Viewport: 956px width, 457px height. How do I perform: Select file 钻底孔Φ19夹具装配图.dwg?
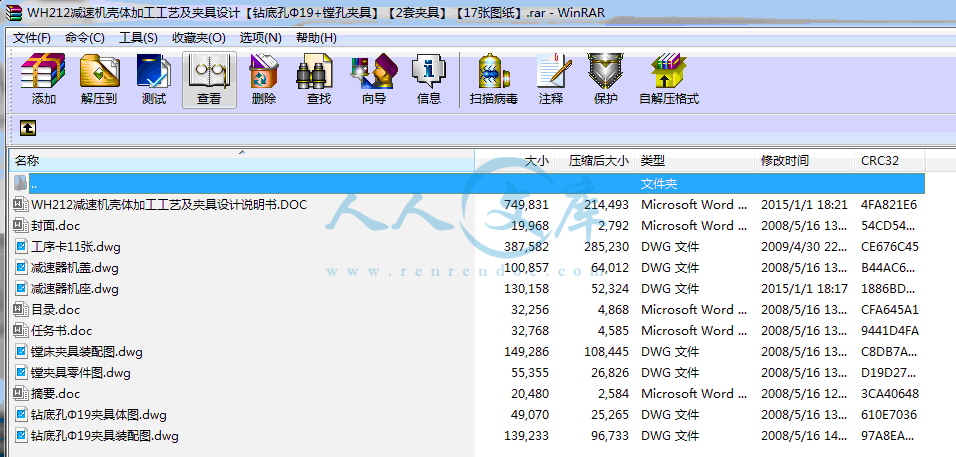[104, 436]
